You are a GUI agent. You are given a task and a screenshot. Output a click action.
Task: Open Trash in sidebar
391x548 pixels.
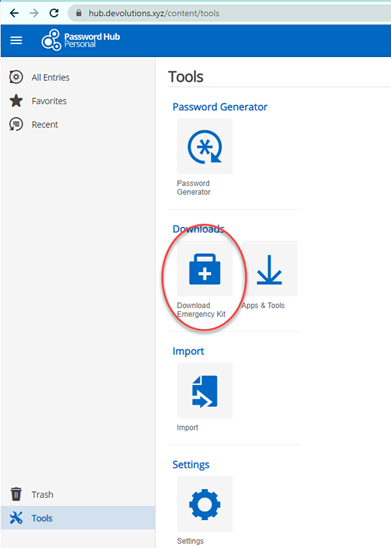(x=78, y=495)
